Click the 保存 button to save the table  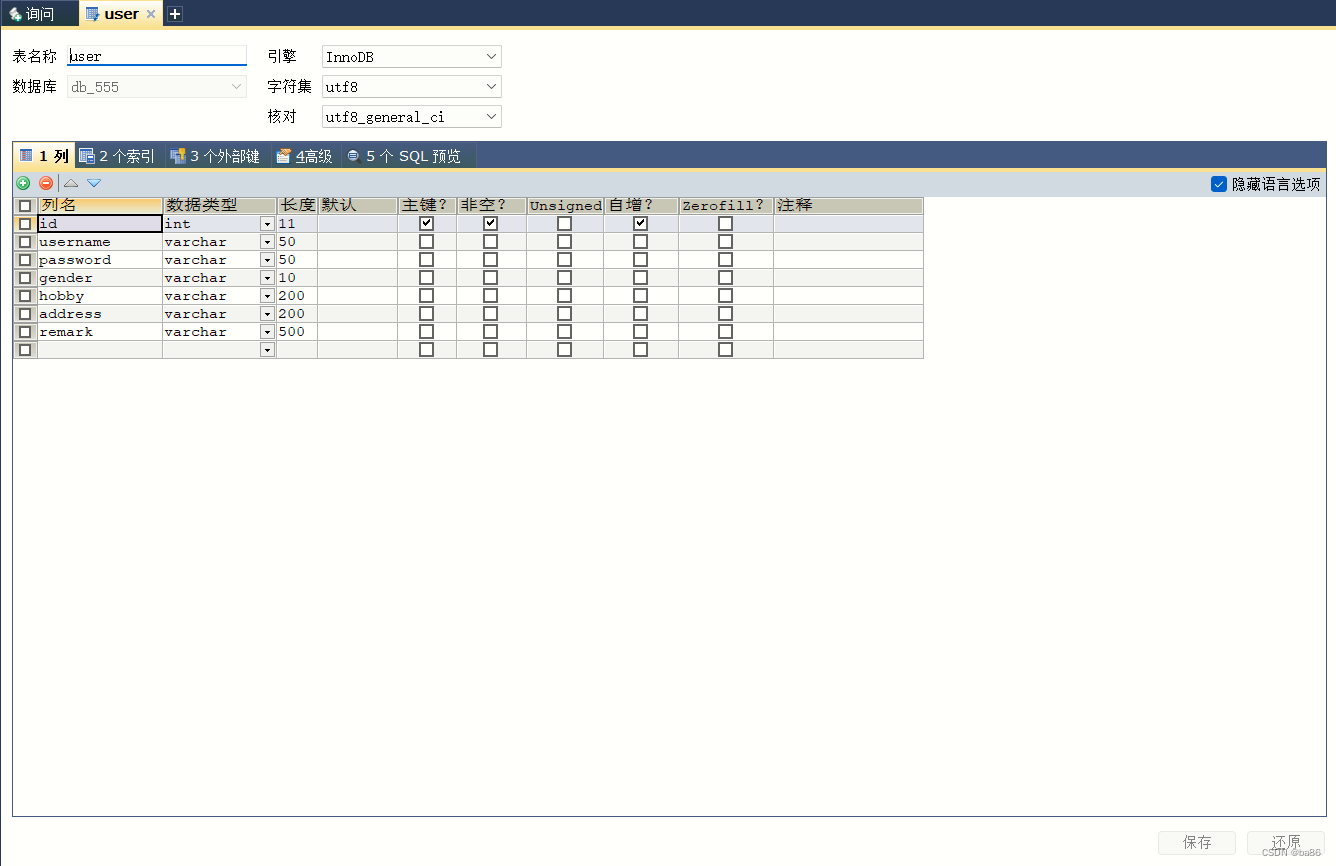click(x=1196, y=842)
